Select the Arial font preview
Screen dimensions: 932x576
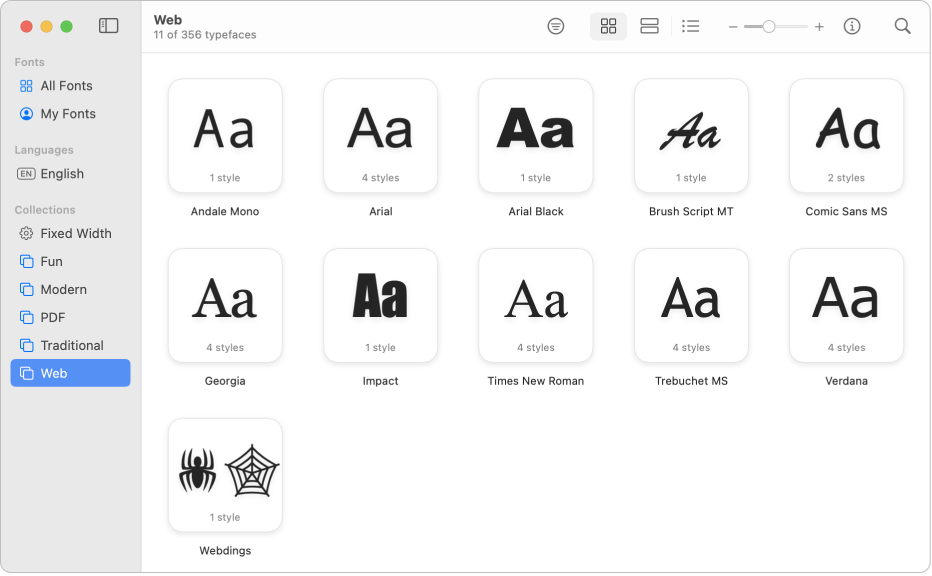click(x=380, y=136)
